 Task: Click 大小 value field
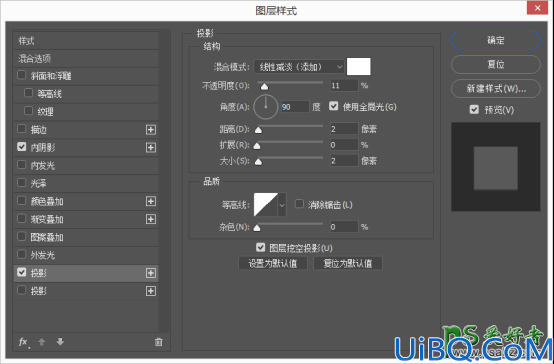(x=344, y=161)
